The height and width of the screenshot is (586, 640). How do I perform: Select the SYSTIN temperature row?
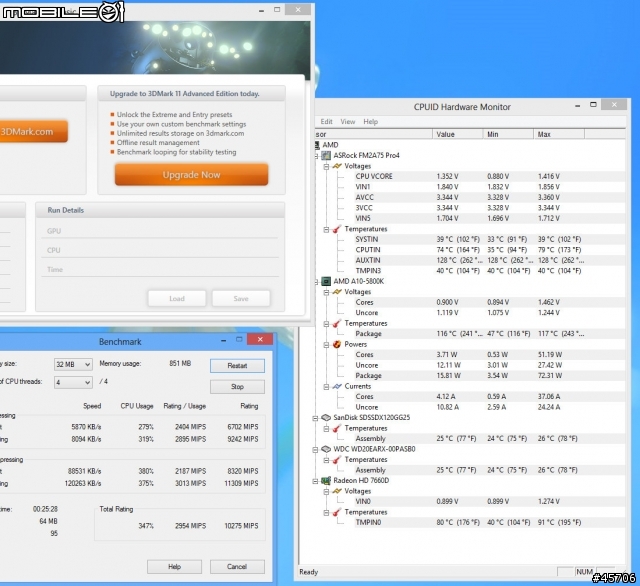(x=489, y=239)
